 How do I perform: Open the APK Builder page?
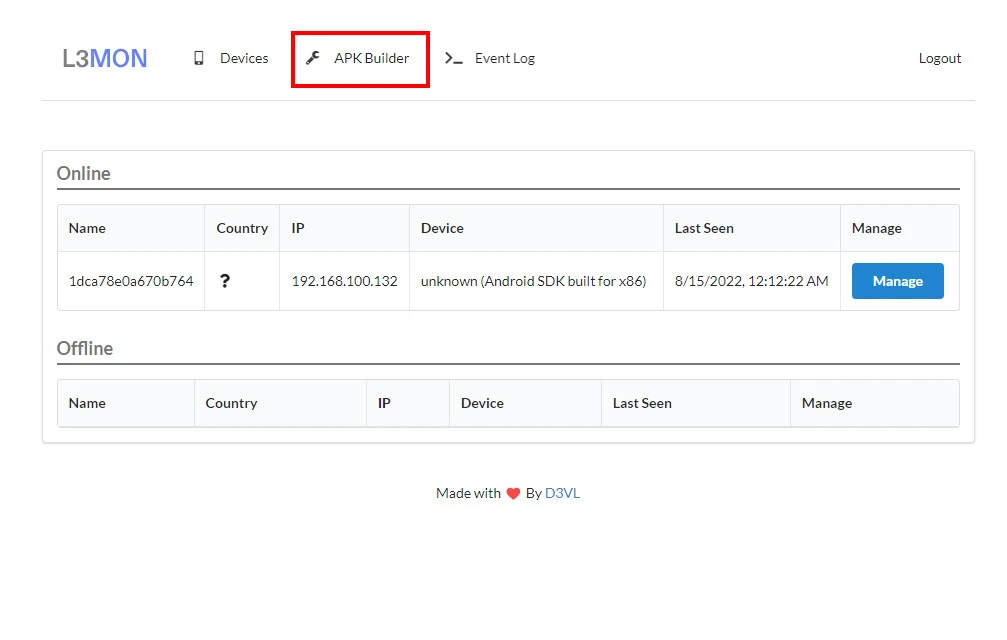[x=371, y=58]
